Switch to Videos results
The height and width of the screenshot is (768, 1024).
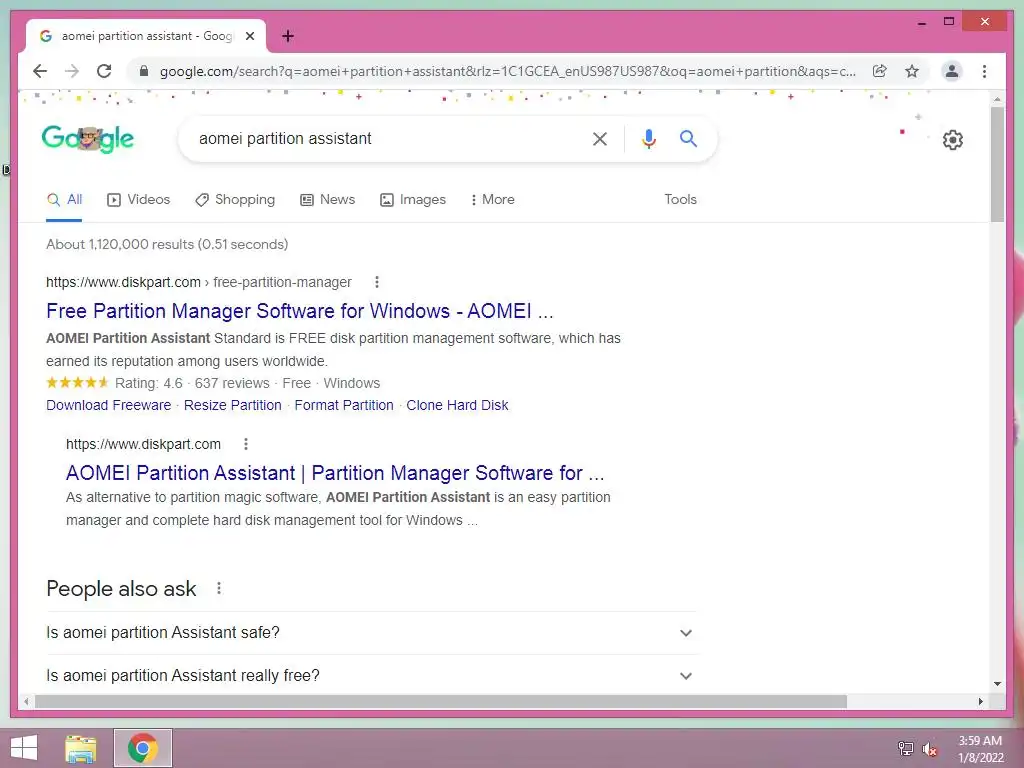(x=138, y=200)
